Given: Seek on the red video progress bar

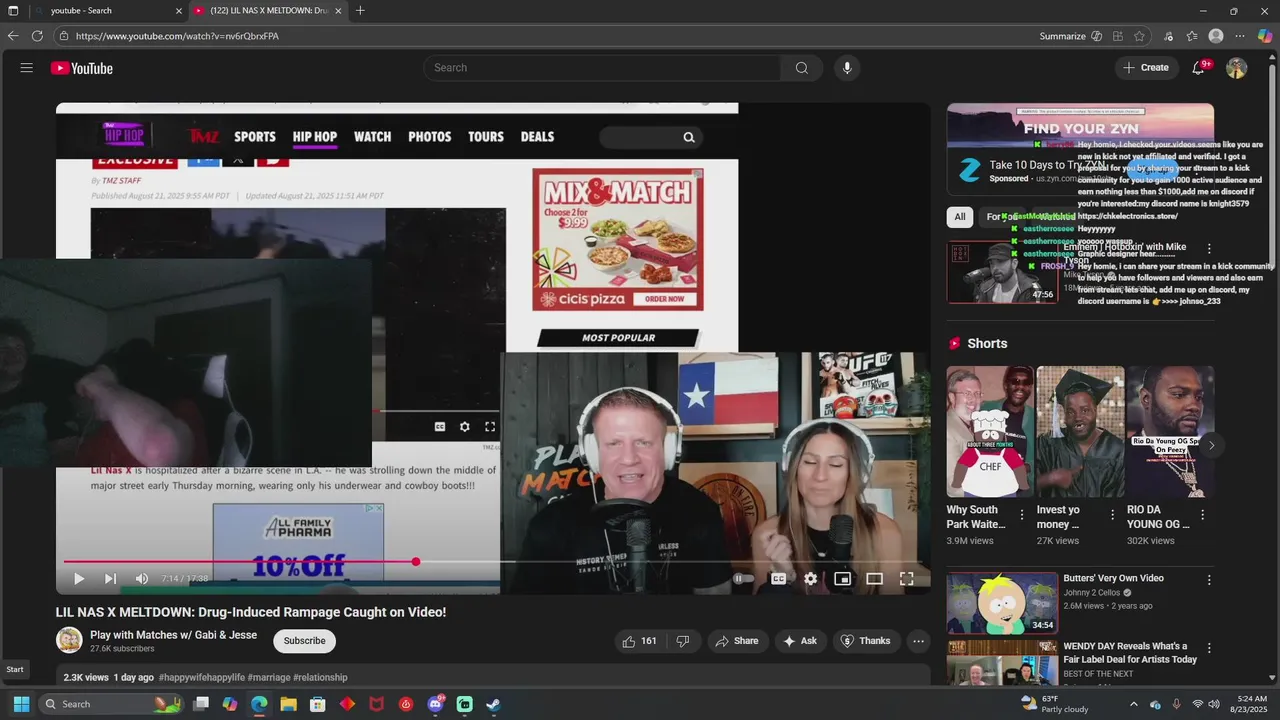Looking at the screenshot, I should 492,562.
